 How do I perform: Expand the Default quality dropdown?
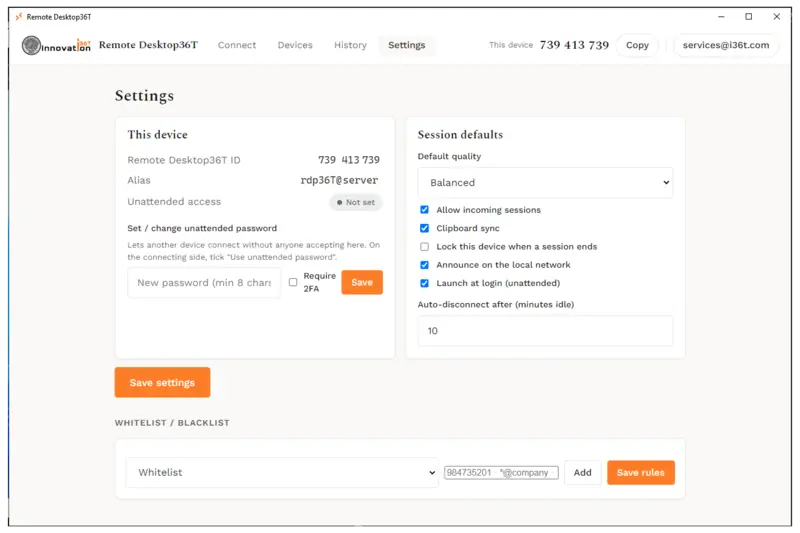click(x=545, y=183)
